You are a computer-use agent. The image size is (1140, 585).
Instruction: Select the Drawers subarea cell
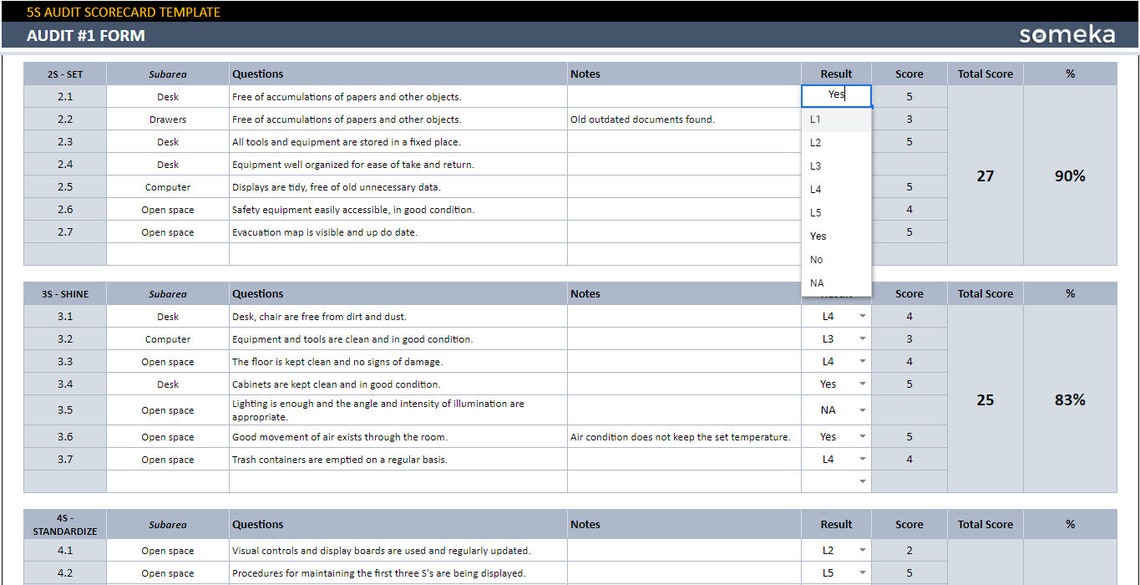click(x=168, y=119)
